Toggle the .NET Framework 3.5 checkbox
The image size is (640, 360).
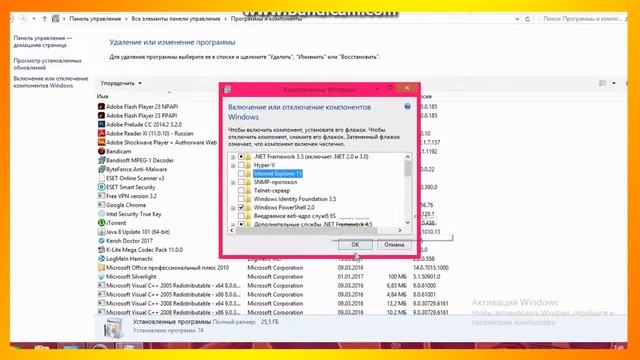[241, 157]
